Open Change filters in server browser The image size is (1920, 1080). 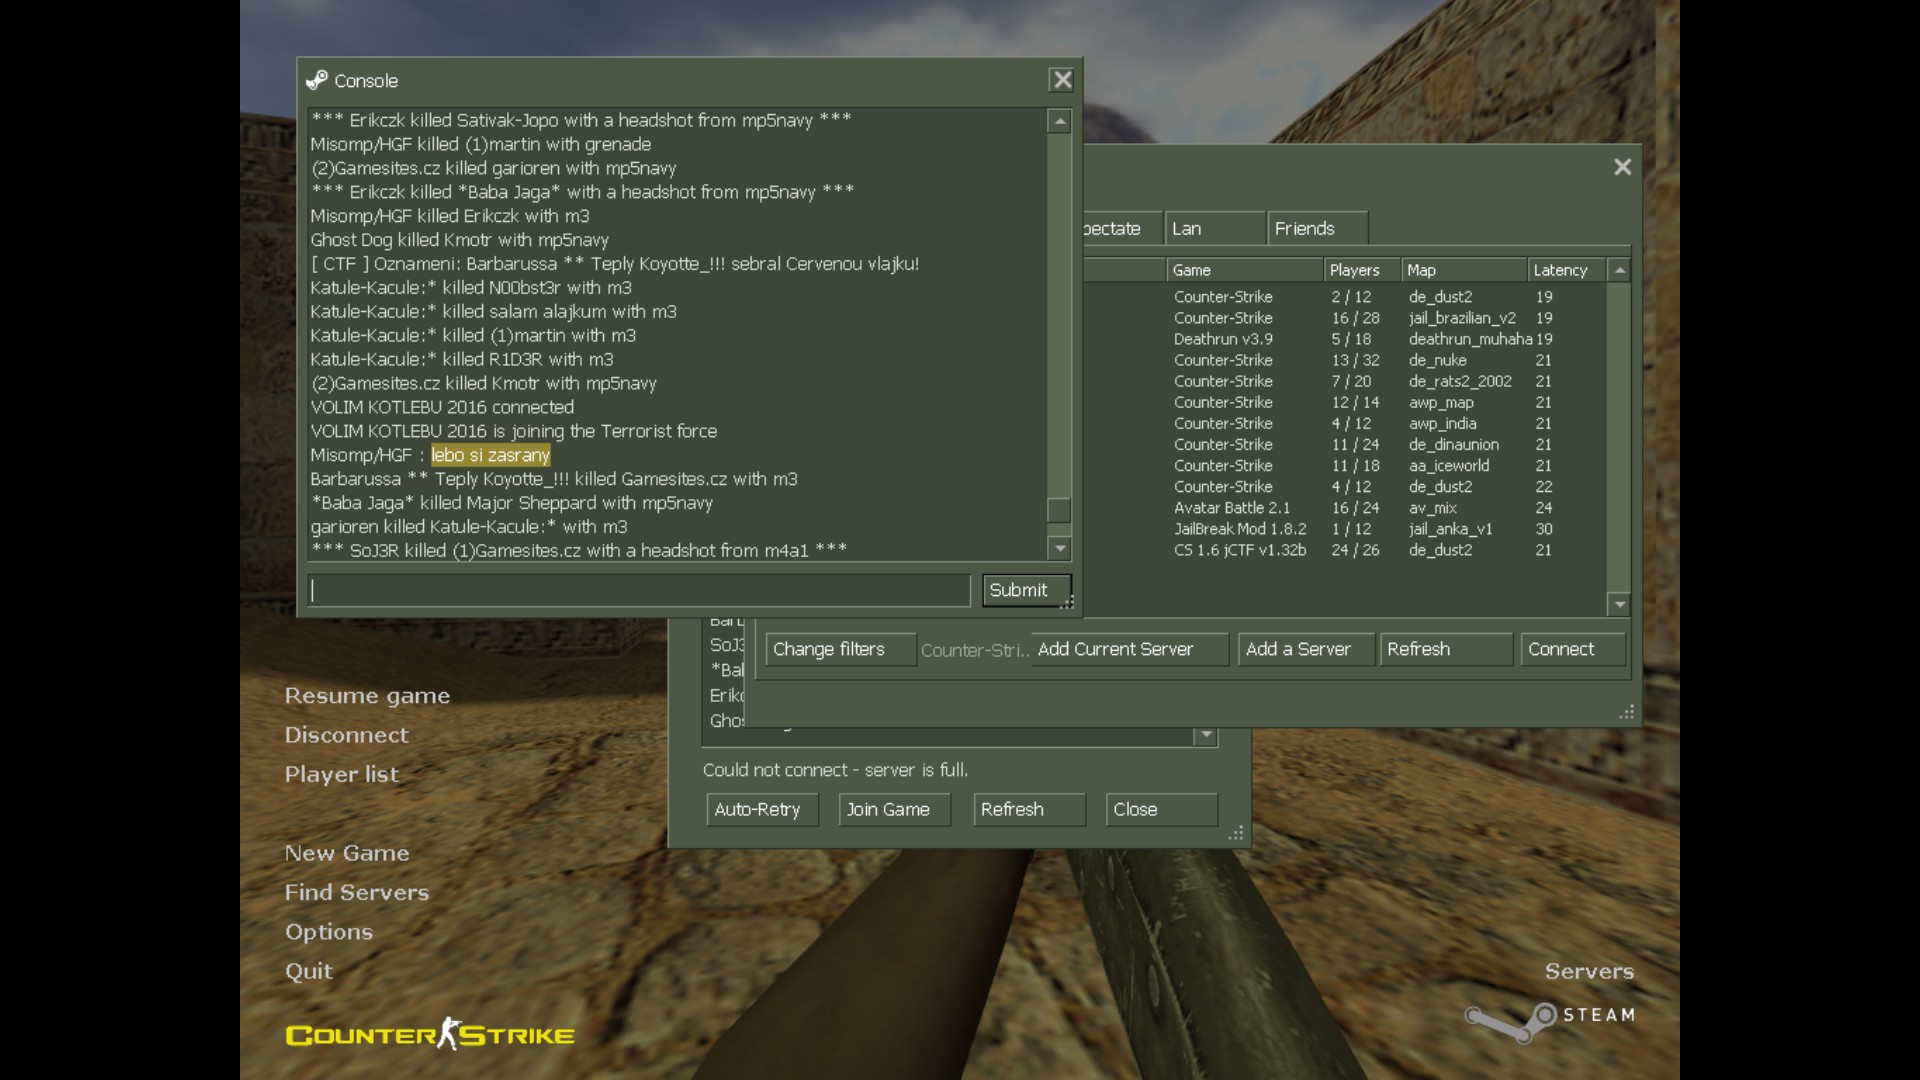pos(840,649)
